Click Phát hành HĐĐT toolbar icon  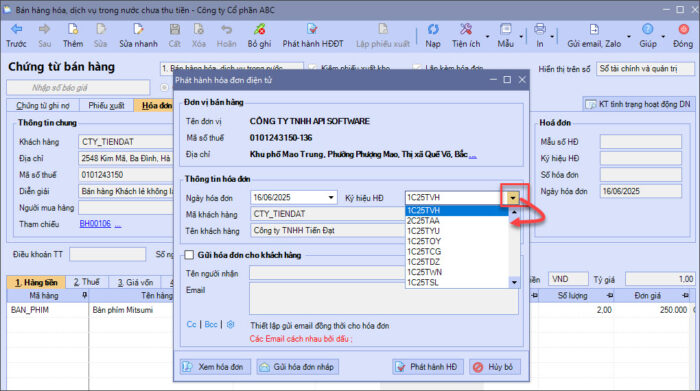(312, 29)
